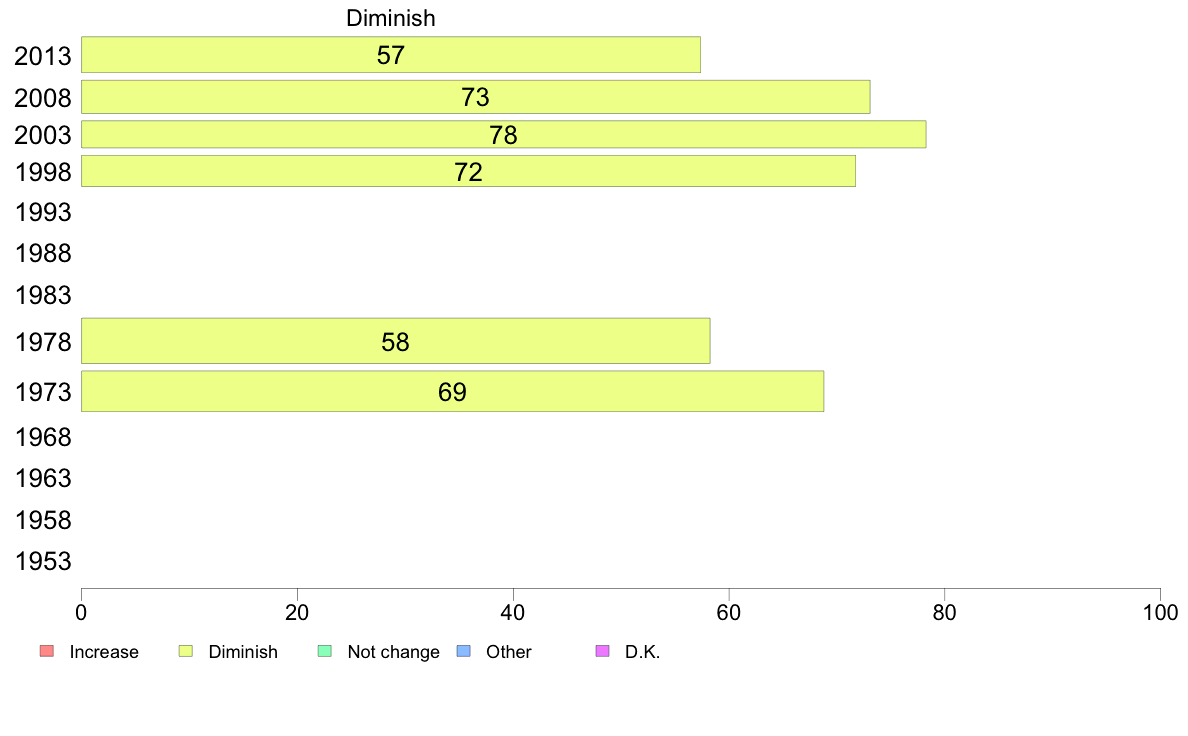Click the 1953 year axis label
This screenshot has width=1188, height=736.
pyautogui.click(x=43, y=562)
